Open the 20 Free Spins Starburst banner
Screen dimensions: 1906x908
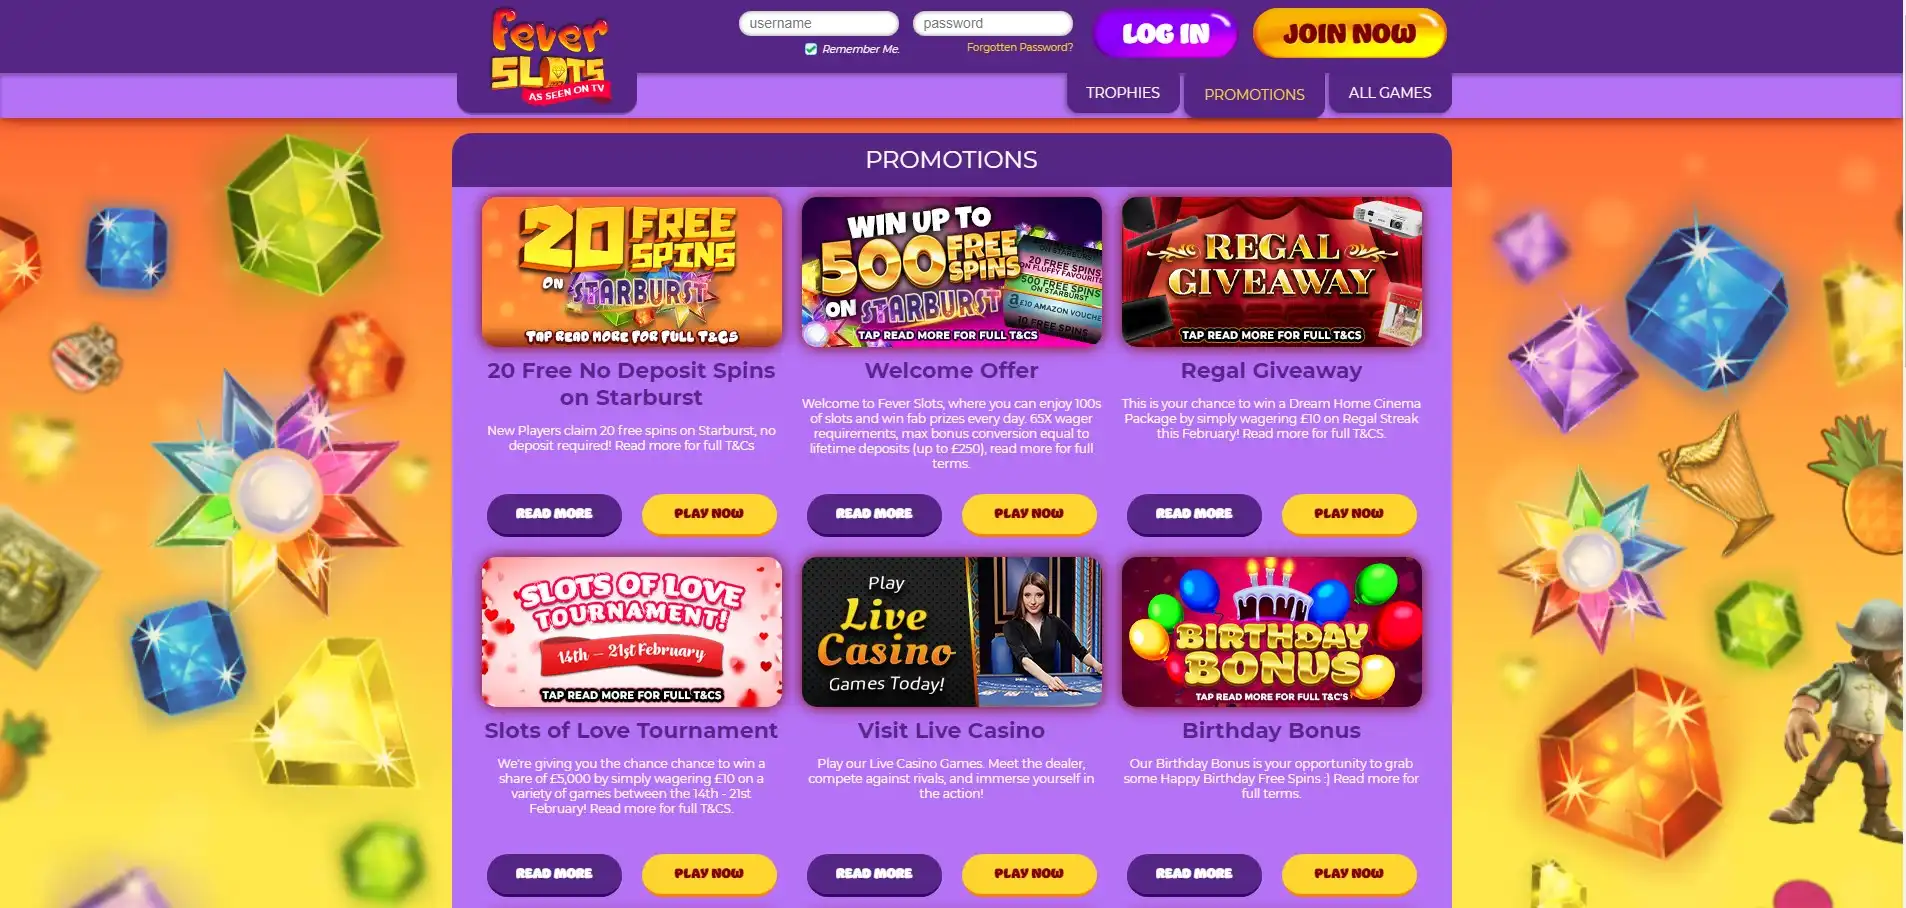631,272
